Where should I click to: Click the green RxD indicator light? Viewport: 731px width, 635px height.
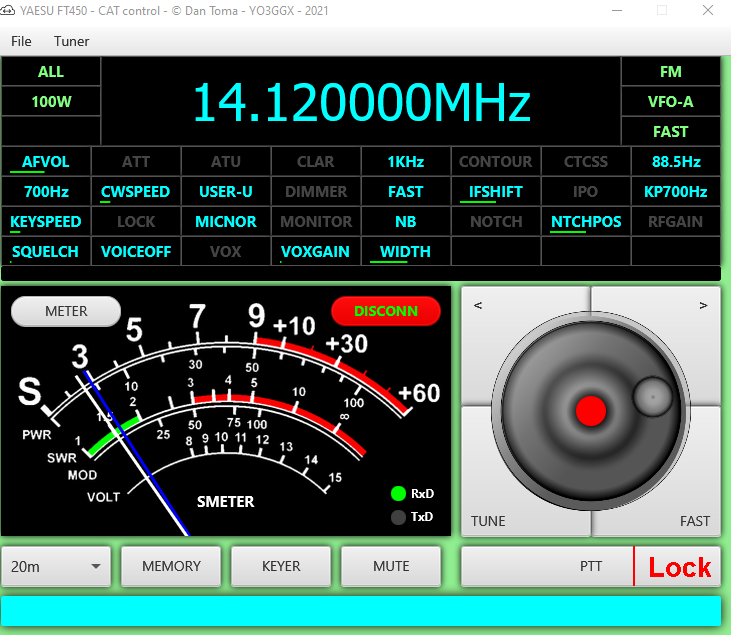click(x=398, y=493)
